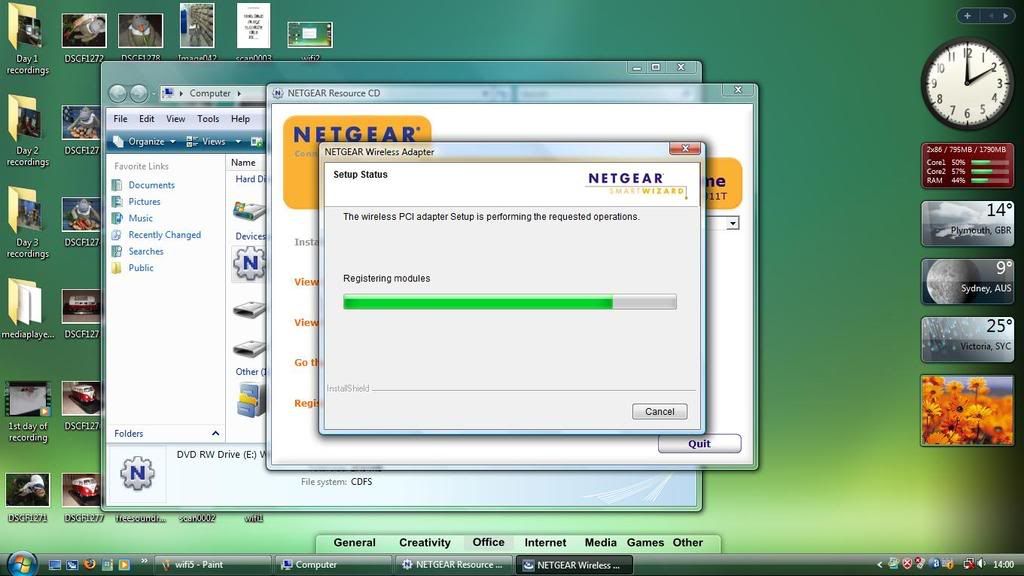The height and width of the screenshot is (576, 1024).
Task: Open the mediaplayer folder on desktop
Action: pyautogui.click(x=26, y=309)
